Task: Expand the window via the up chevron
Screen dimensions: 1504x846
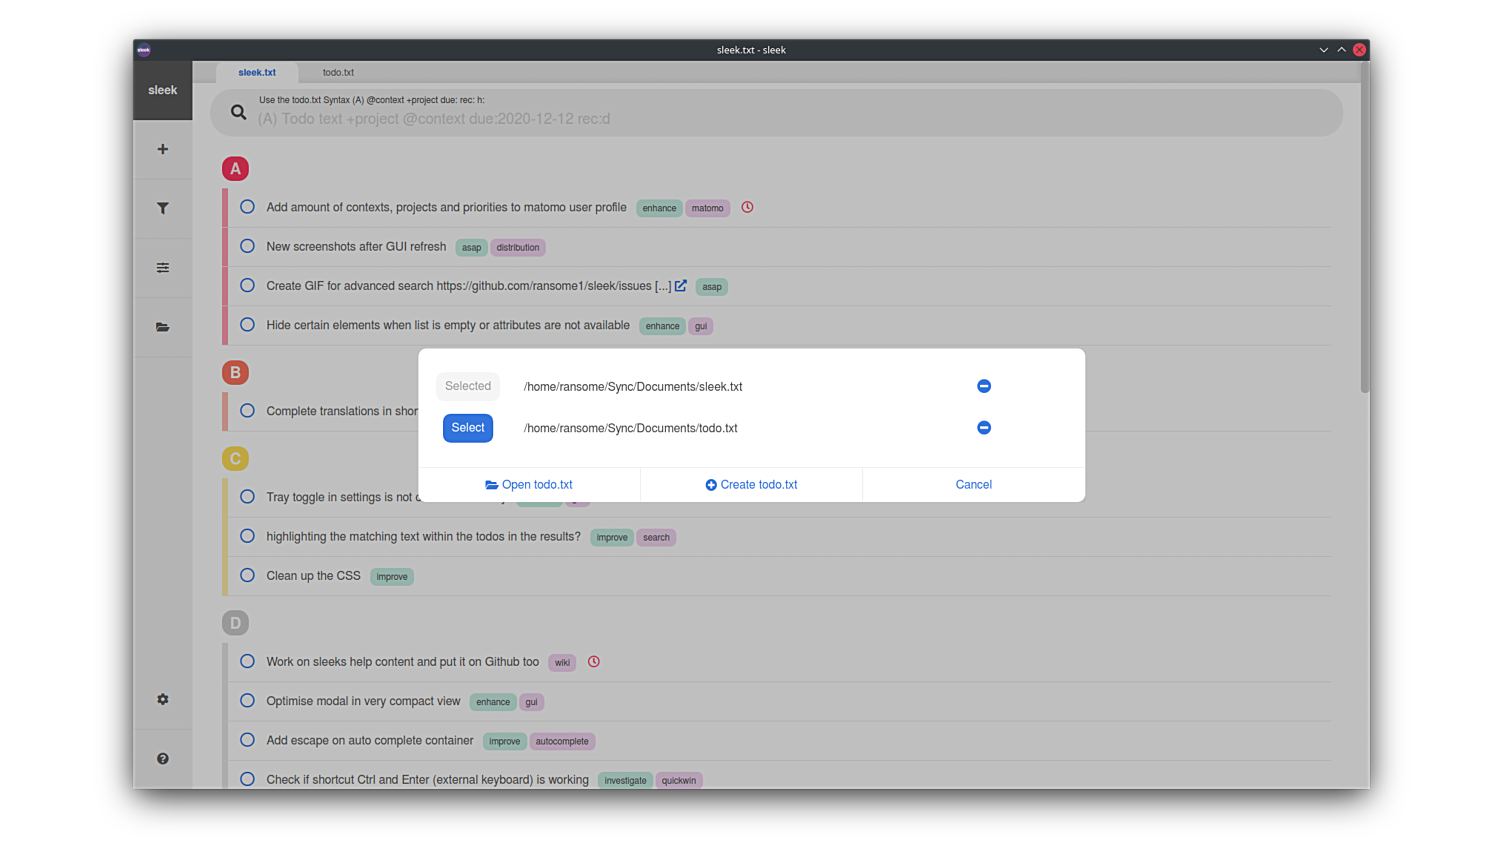Action: coord(1341,49)
